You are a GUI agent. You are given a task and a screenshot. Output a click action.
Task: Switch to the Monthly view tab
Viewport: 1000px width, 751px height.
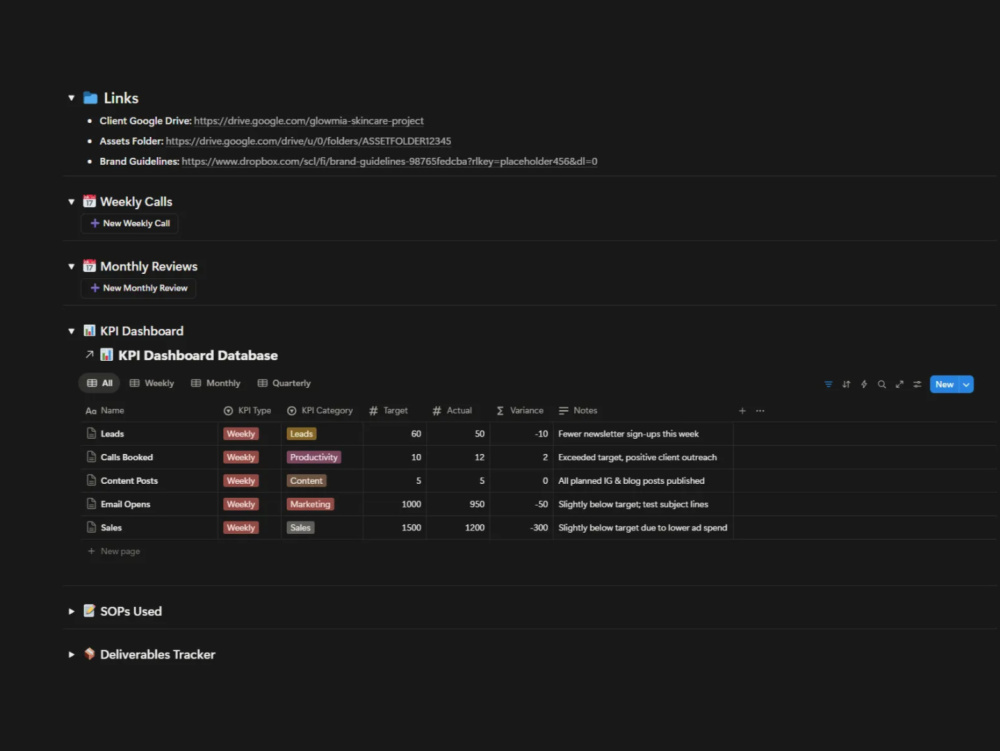pos(216,383)
